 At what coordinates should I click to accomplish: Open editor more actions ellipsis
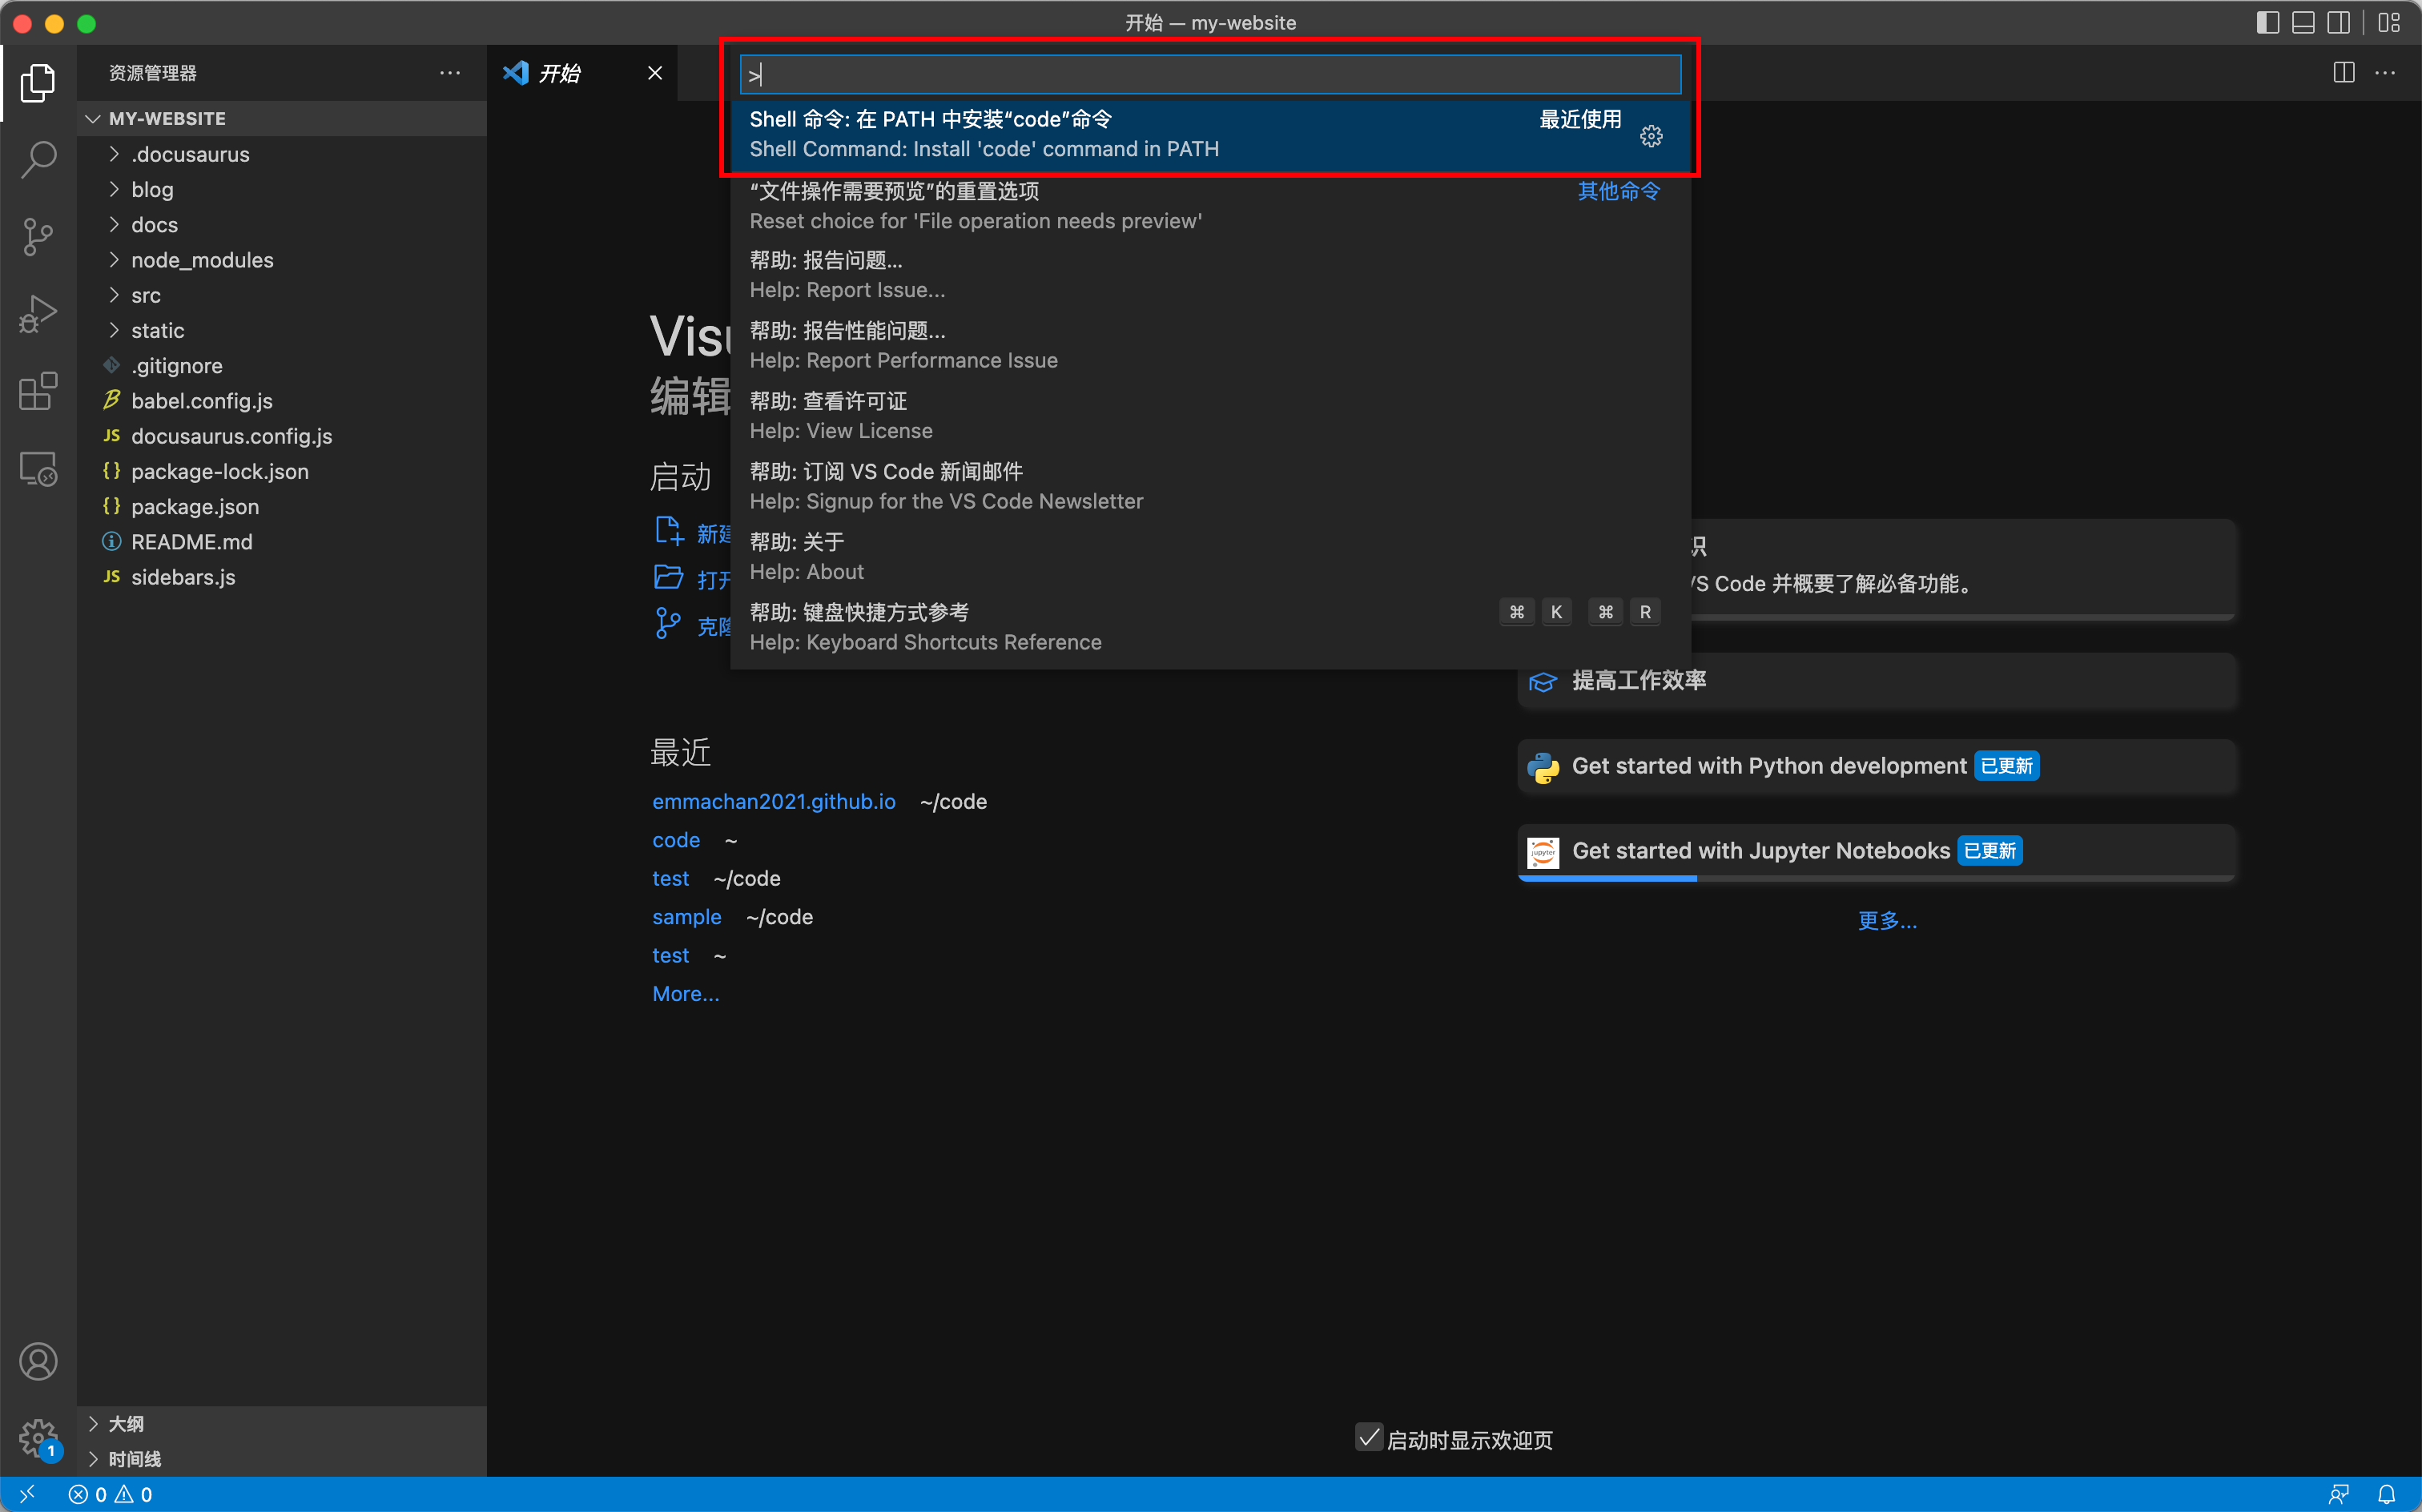[2385, 72]
